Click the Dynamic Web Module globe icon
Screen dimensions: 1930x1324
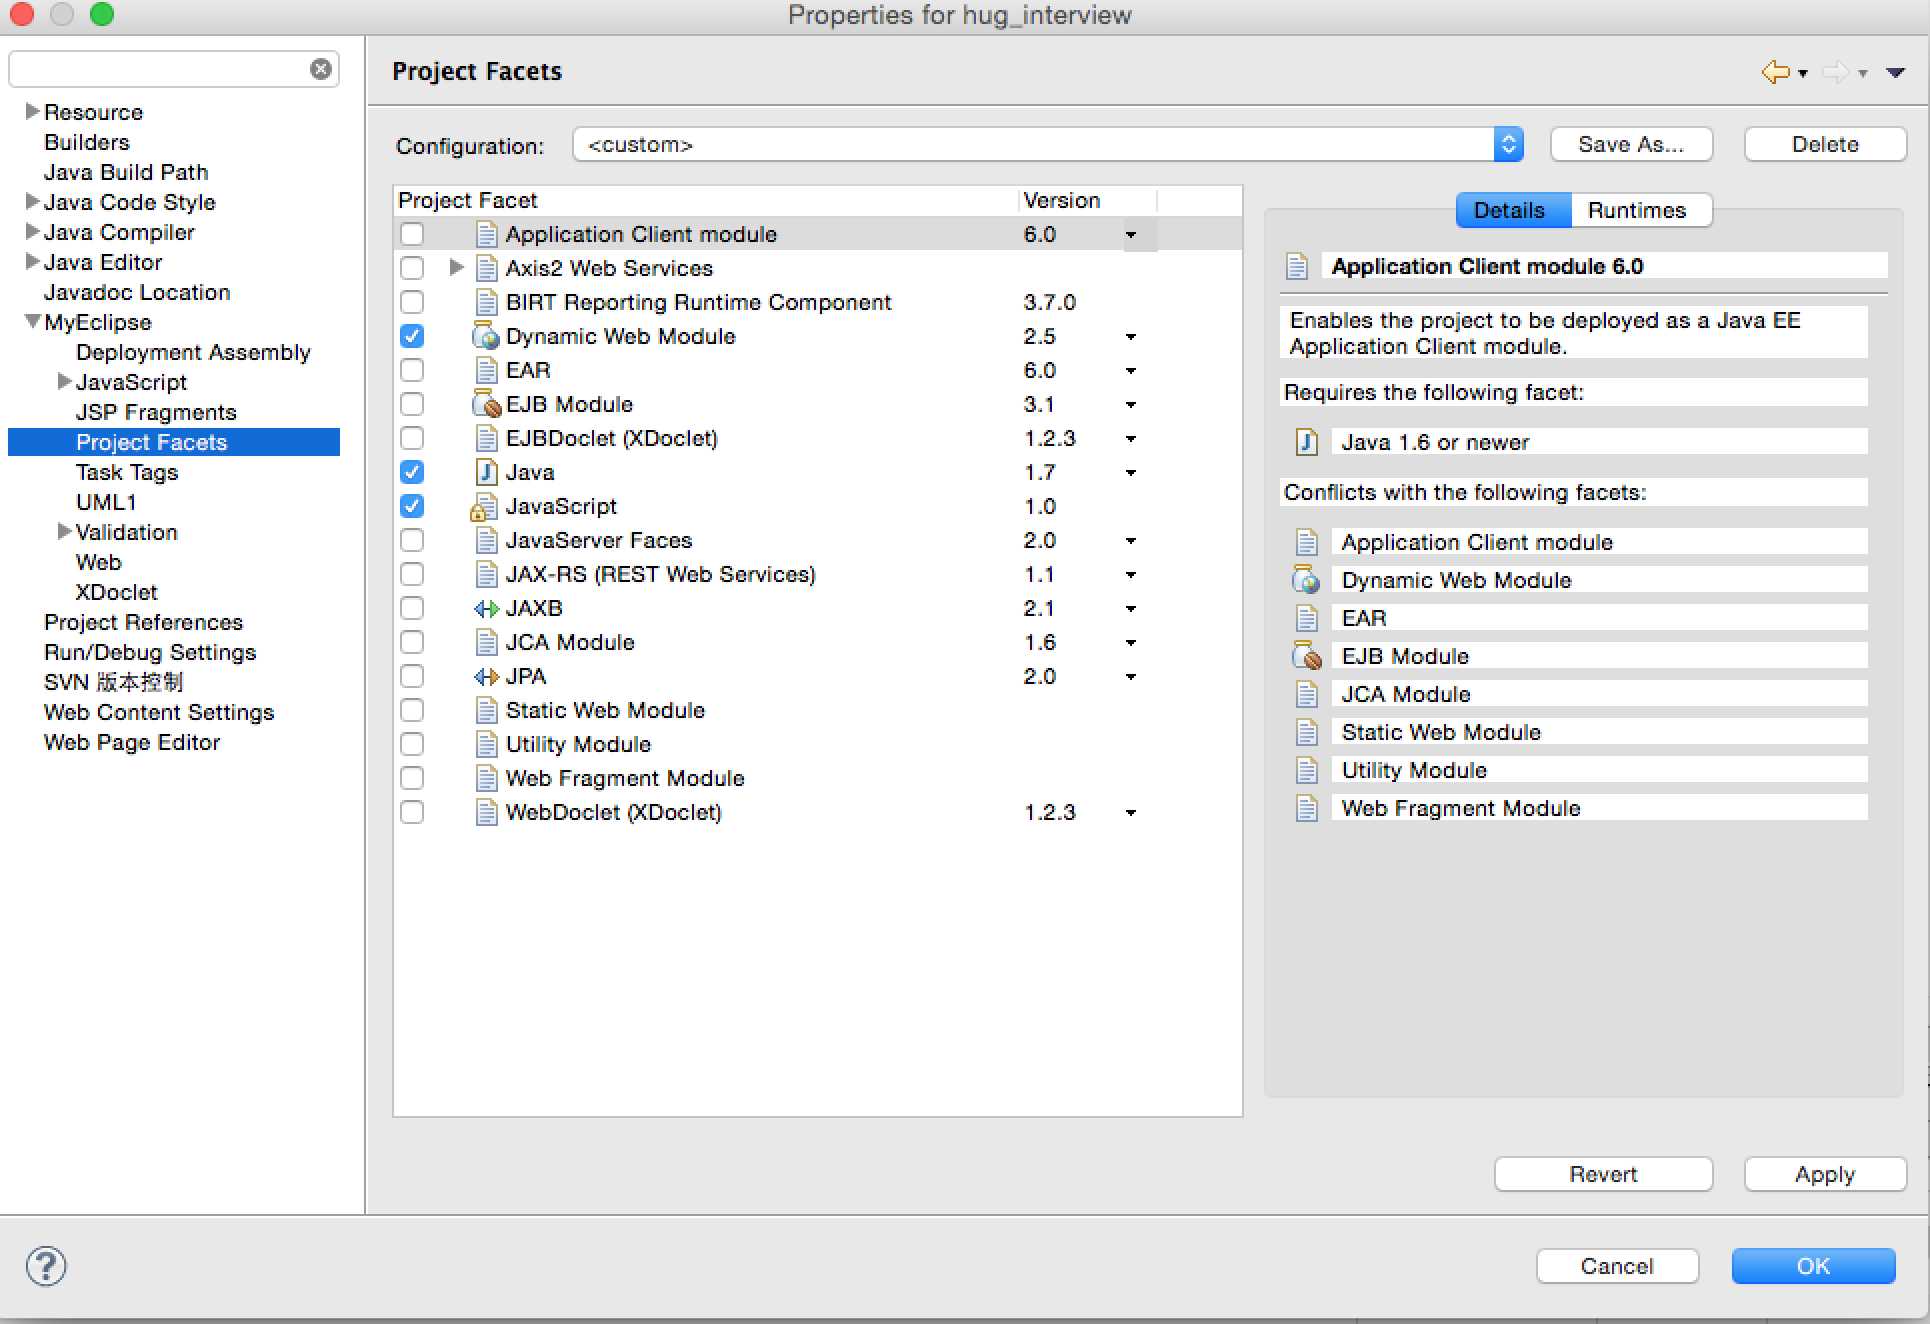point(486,336)
